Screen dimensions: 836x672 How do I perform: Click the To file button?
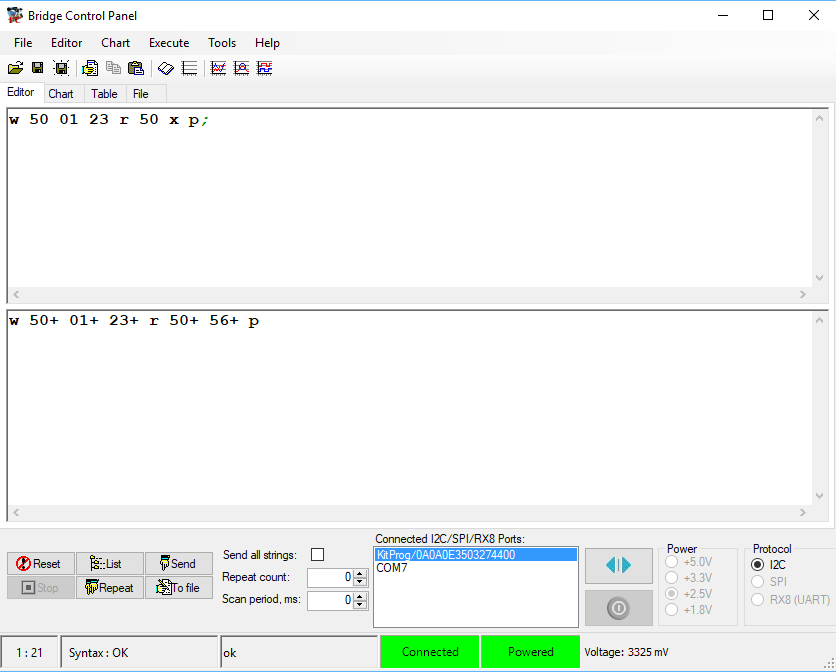click(179, 588)
